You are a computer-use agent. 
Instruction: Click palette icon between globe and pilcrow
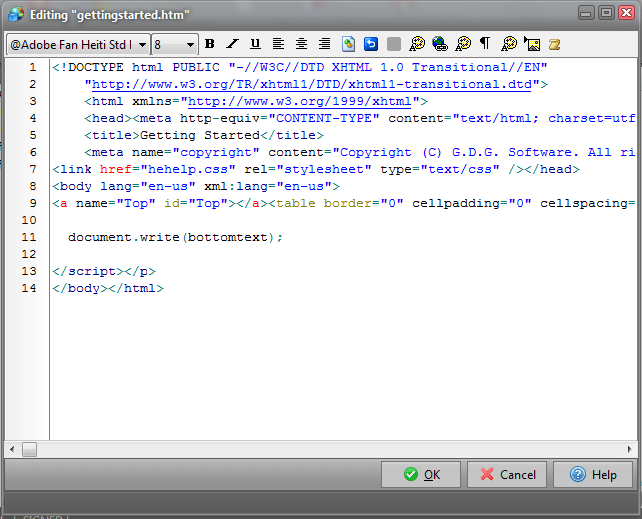[463, 44]
